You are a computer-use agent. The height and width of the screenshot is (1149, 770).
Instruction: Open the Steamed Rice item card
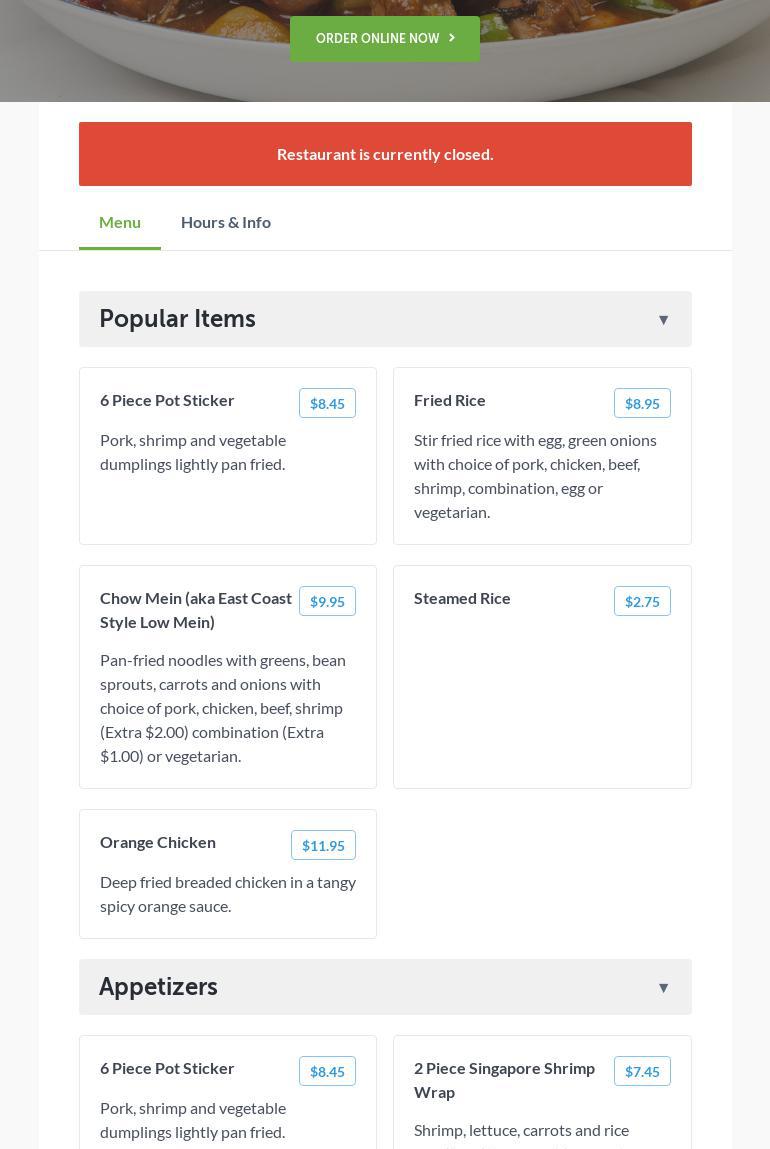pos(542,690)
